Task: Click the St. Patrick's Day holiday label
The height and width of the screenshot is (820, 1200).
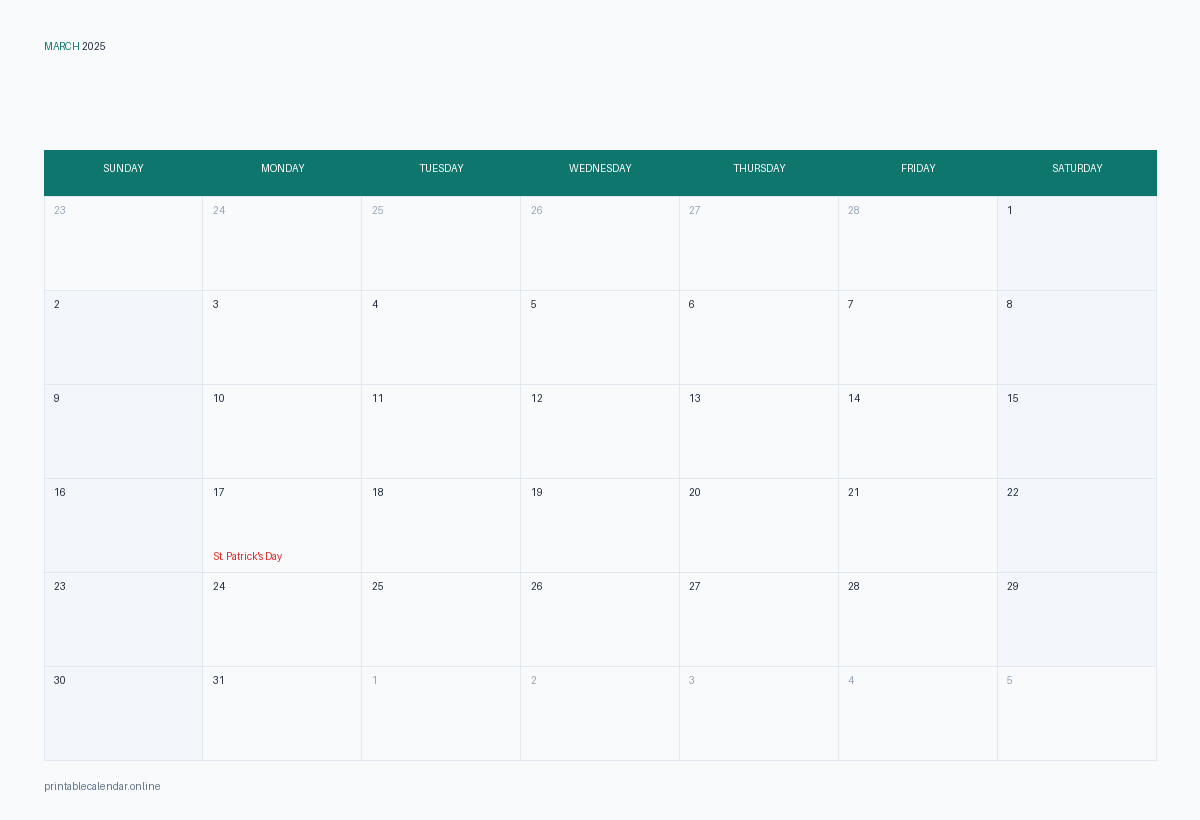Action: (x=248, y=557)
